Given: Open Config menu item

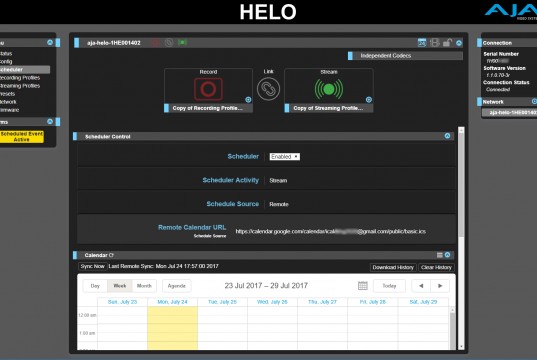Looking at the screenshot, I should [x=6, y=62].
